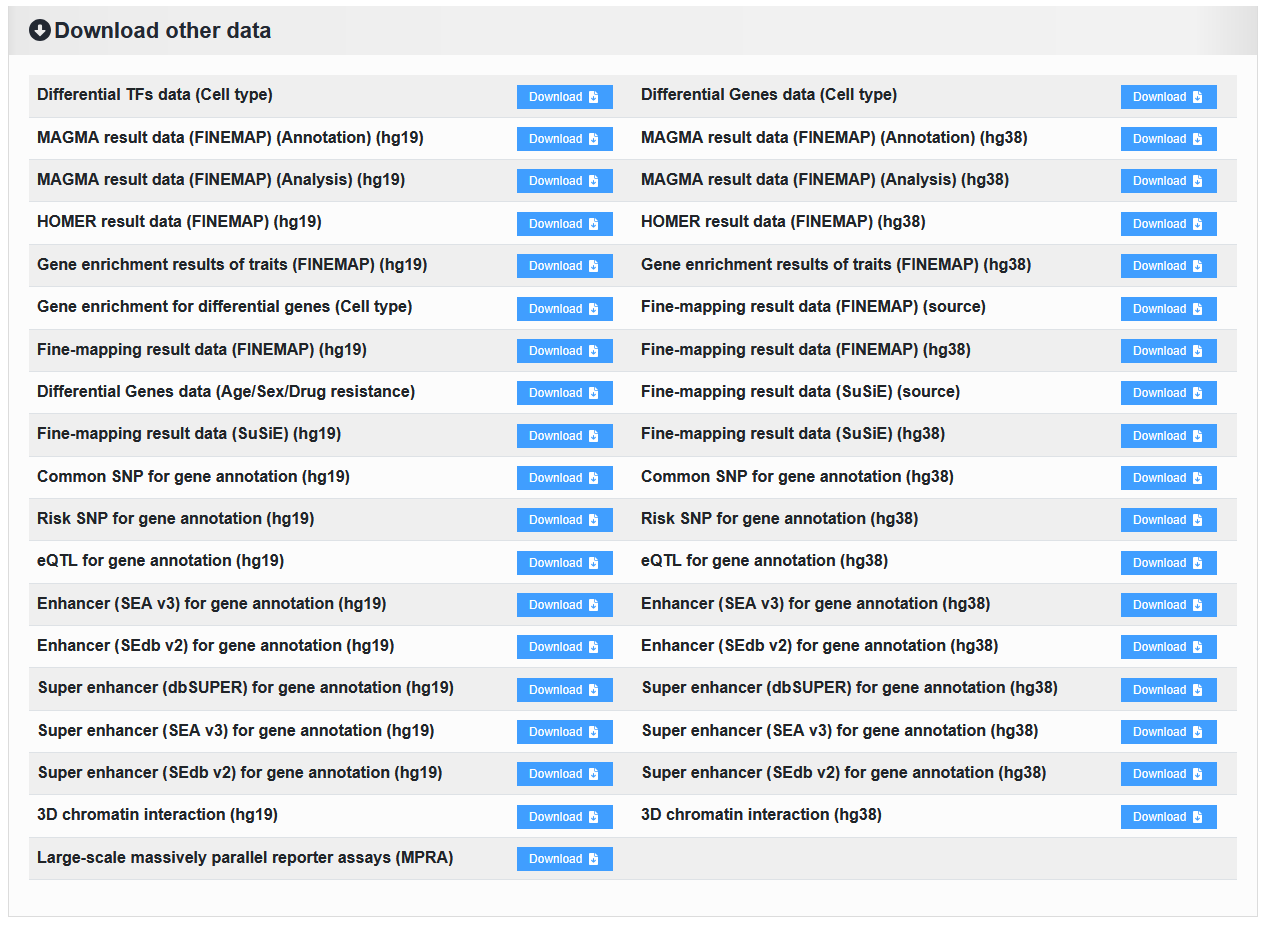Select label 'Differential TFs data (Cell type)'
Screen dimensions: 1263x926
pos(155,95)
